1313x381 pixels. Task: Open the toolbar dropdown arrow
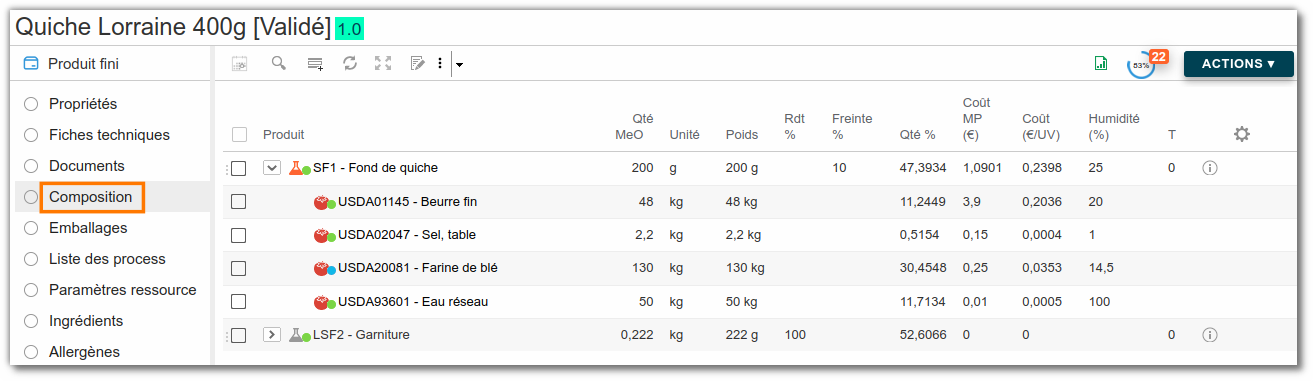coord(459,65)
